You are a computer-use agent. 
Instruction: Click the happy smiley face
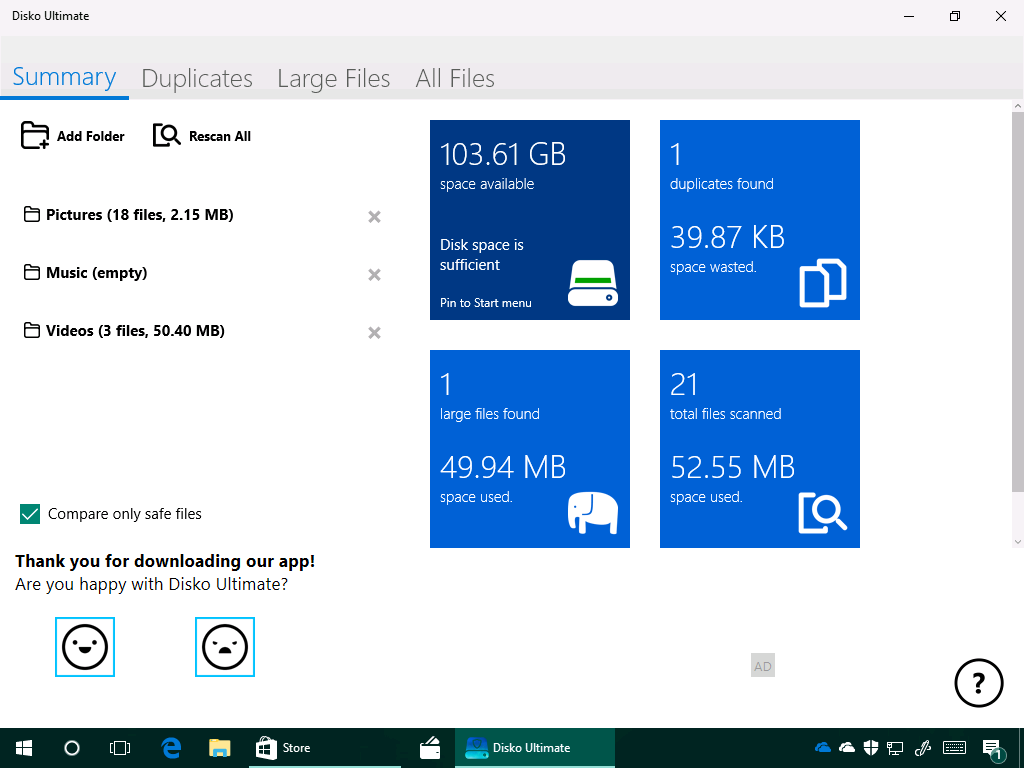pyautogui.click(x=85, y=647)
